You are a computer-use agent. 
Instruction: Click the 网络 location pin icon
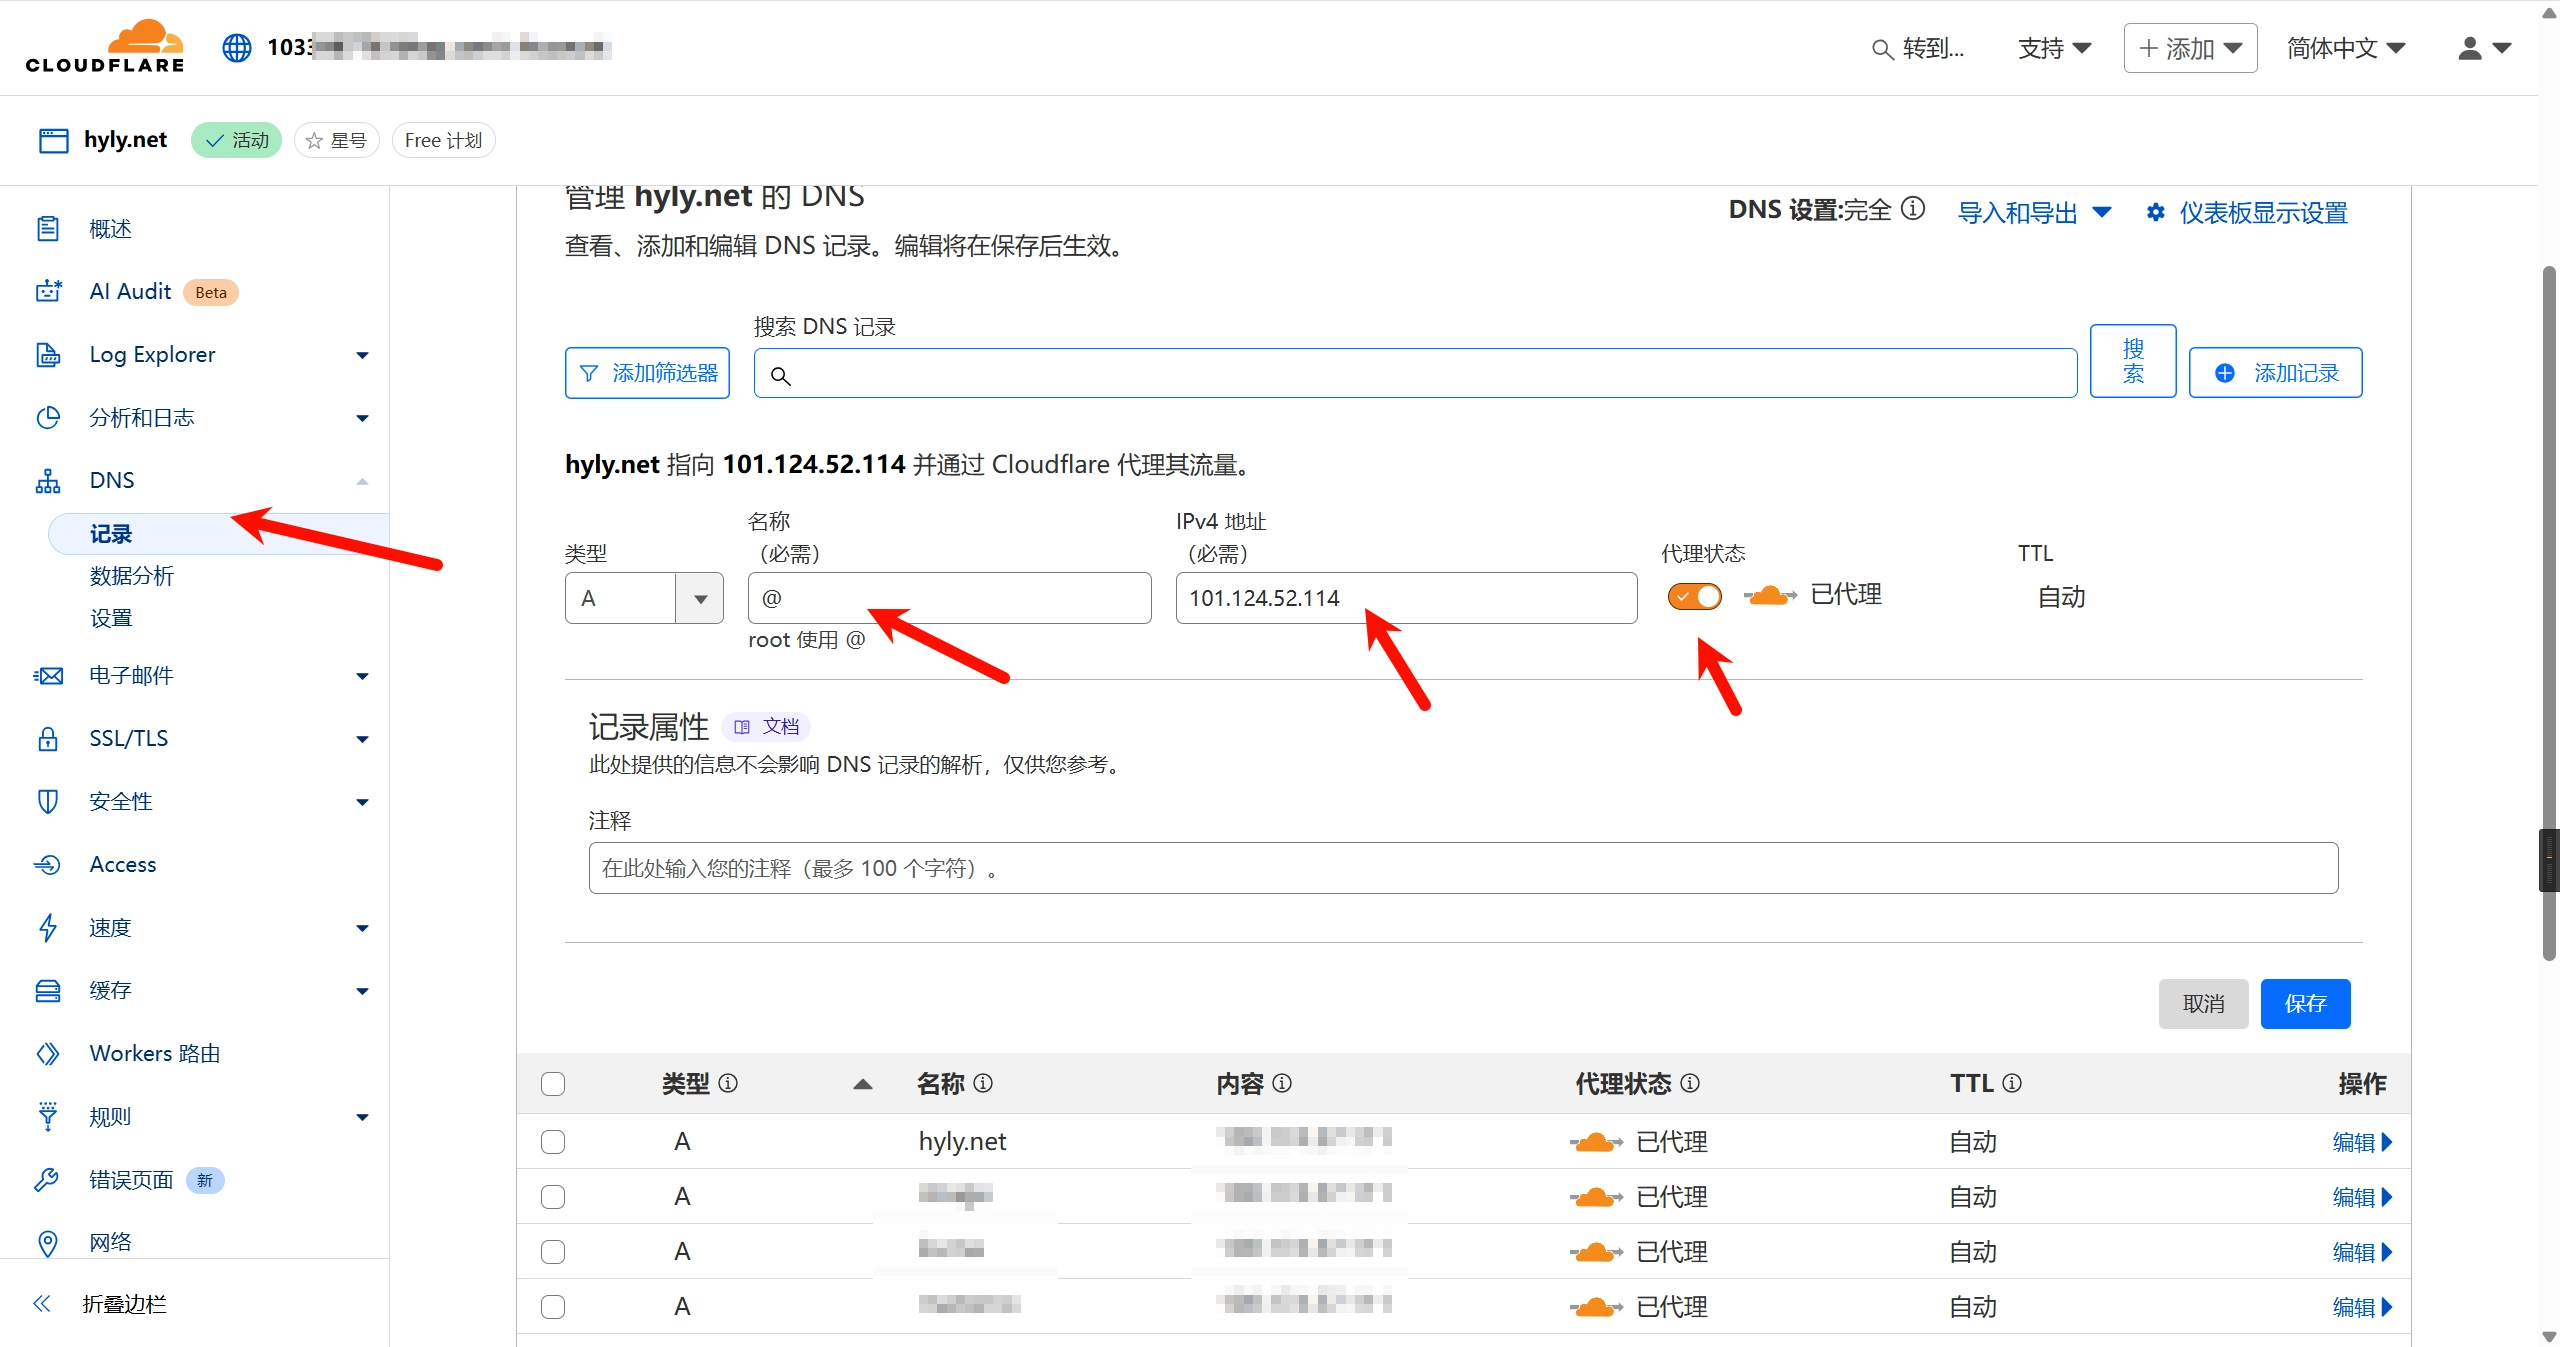pyautogui.click(x=47, y=1243)
